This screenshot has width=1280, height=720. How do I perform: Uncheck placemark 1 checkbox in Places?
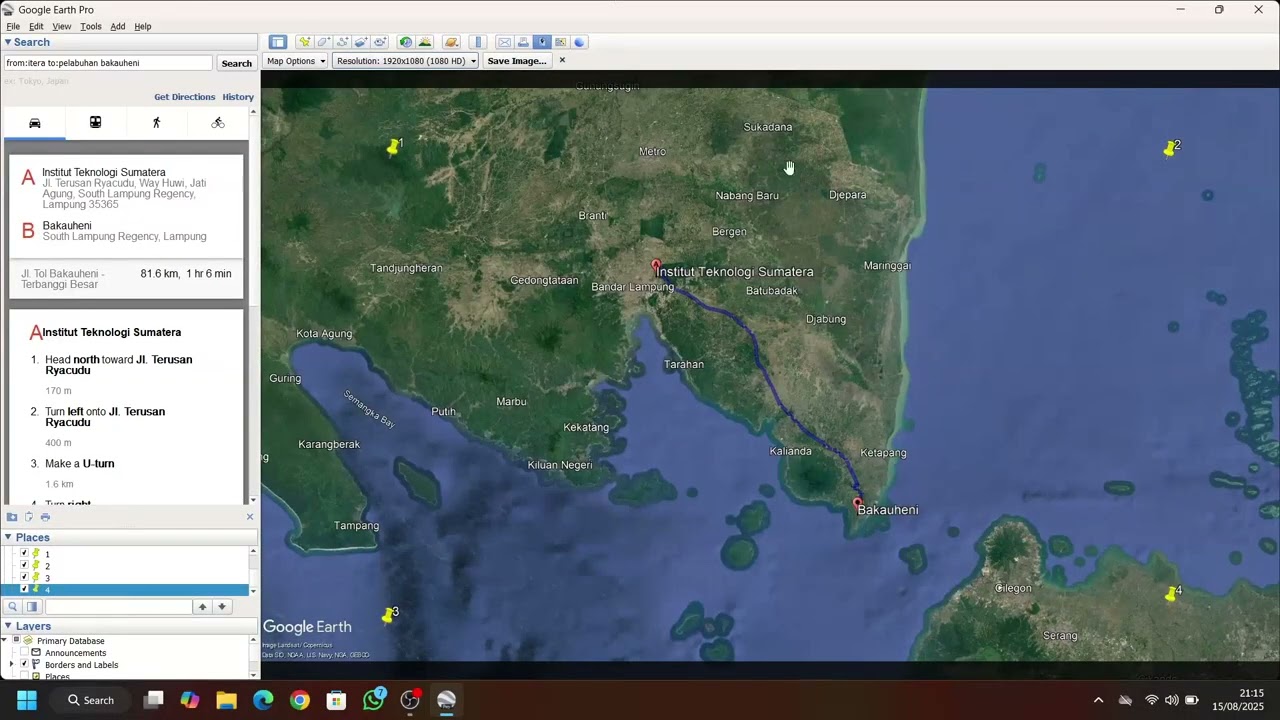(x=25, y=553)
